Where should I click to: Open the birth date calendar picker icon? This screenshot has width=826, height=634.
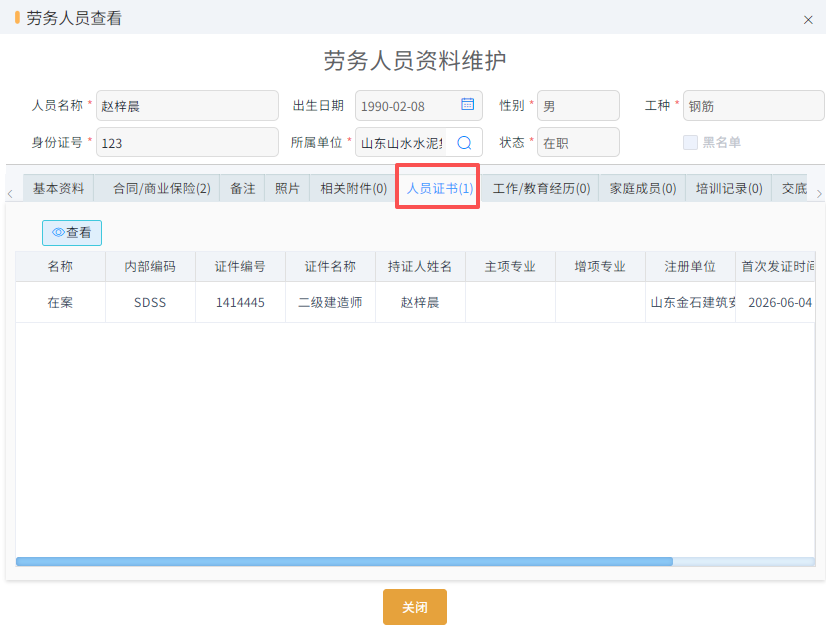467,104
